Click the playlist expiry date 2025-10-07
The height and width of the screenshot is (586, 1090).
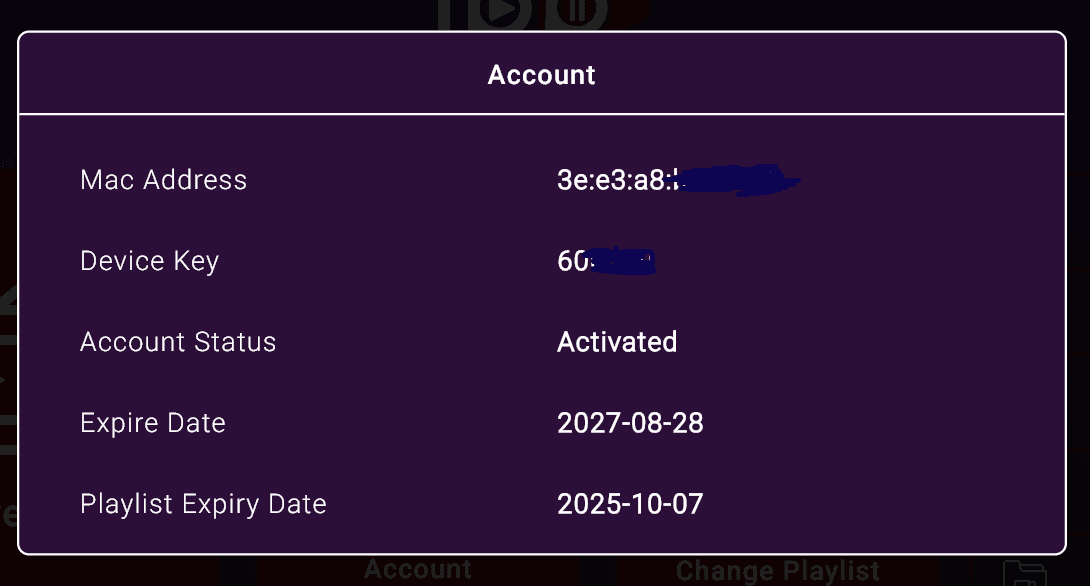pyautogui.click(x=630, y=504)
